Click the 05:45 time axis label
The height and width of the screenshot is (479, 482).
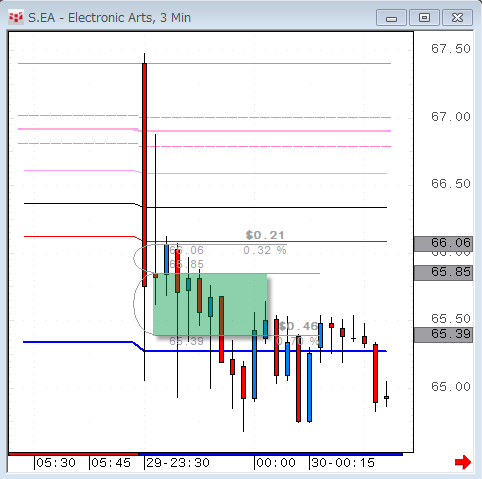tap(111, 463)
